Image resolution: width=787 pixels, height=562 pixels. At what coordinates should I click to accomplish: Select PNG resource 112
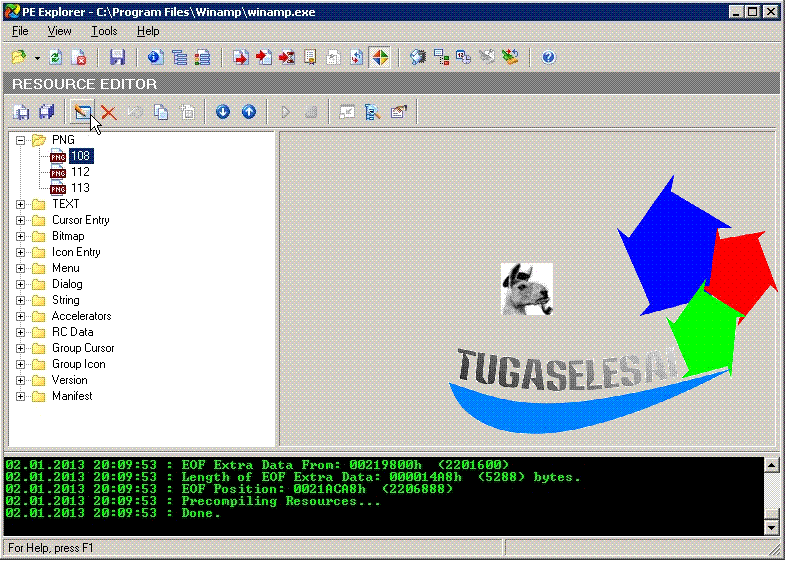pyautogui.click(x=80, y=172)
